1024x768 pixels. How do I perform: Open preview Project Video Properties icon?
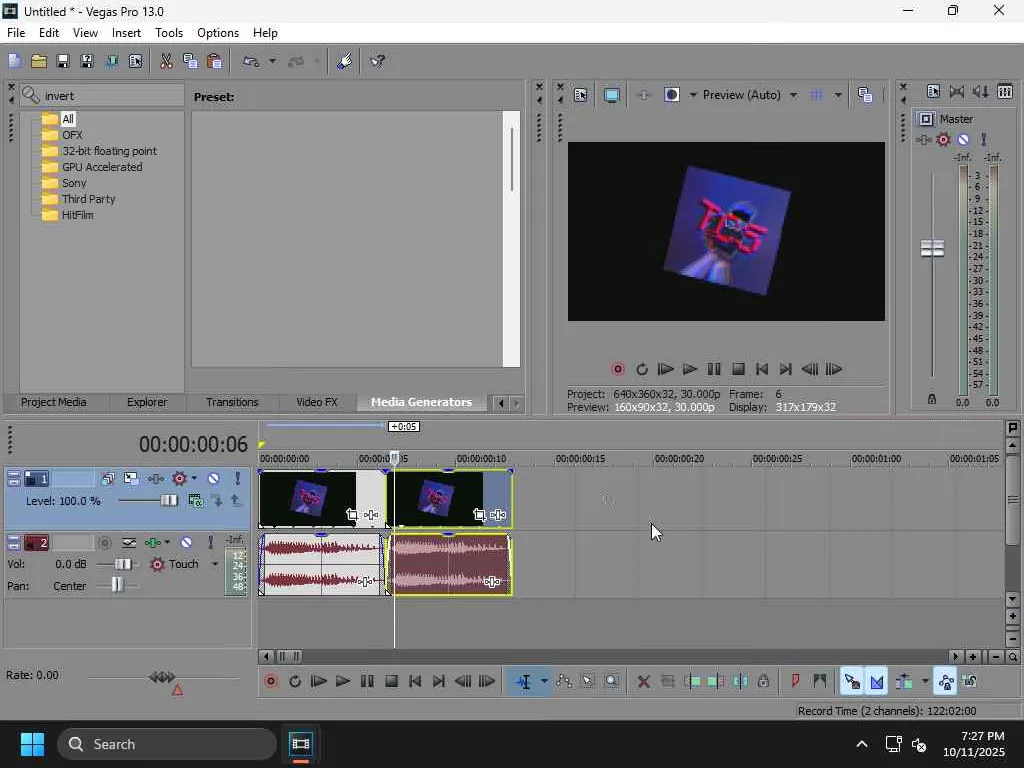581,95
